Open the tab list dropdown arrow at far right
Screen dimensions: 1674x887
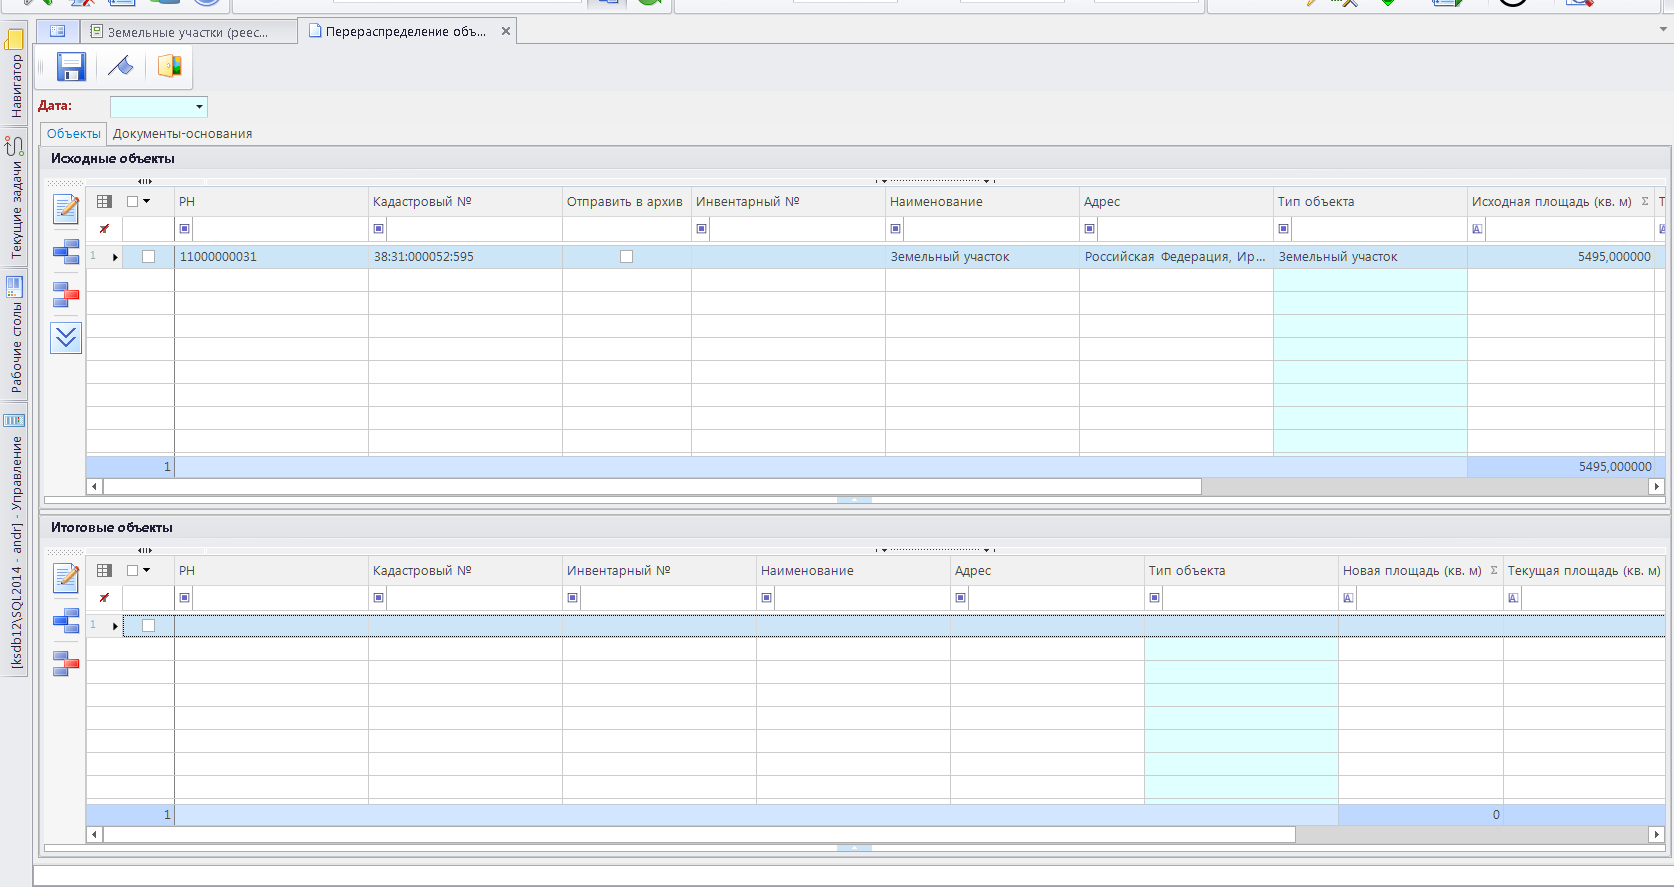[1664, 29]
